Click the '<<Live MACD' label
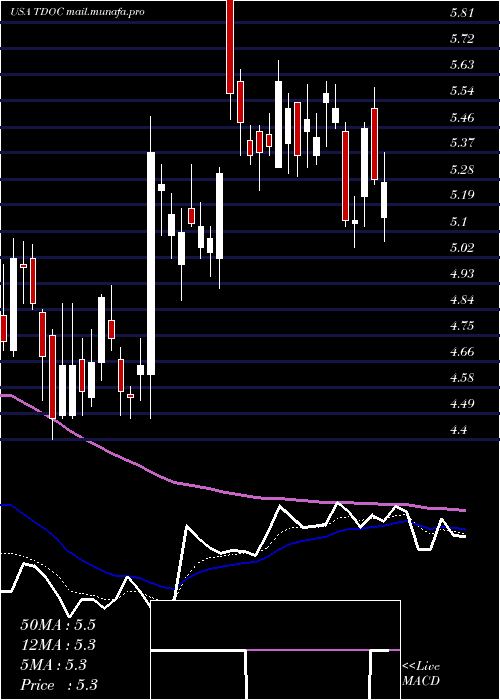Viewport: 500px width, 700px height. [x=421, y=674]
